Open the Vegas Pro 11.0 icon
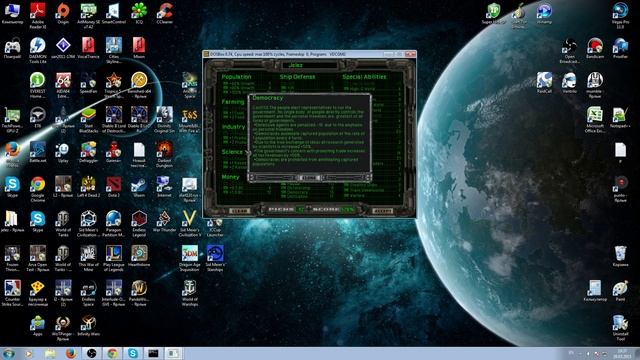The image size is (640, 360). (x=620, y=15)
